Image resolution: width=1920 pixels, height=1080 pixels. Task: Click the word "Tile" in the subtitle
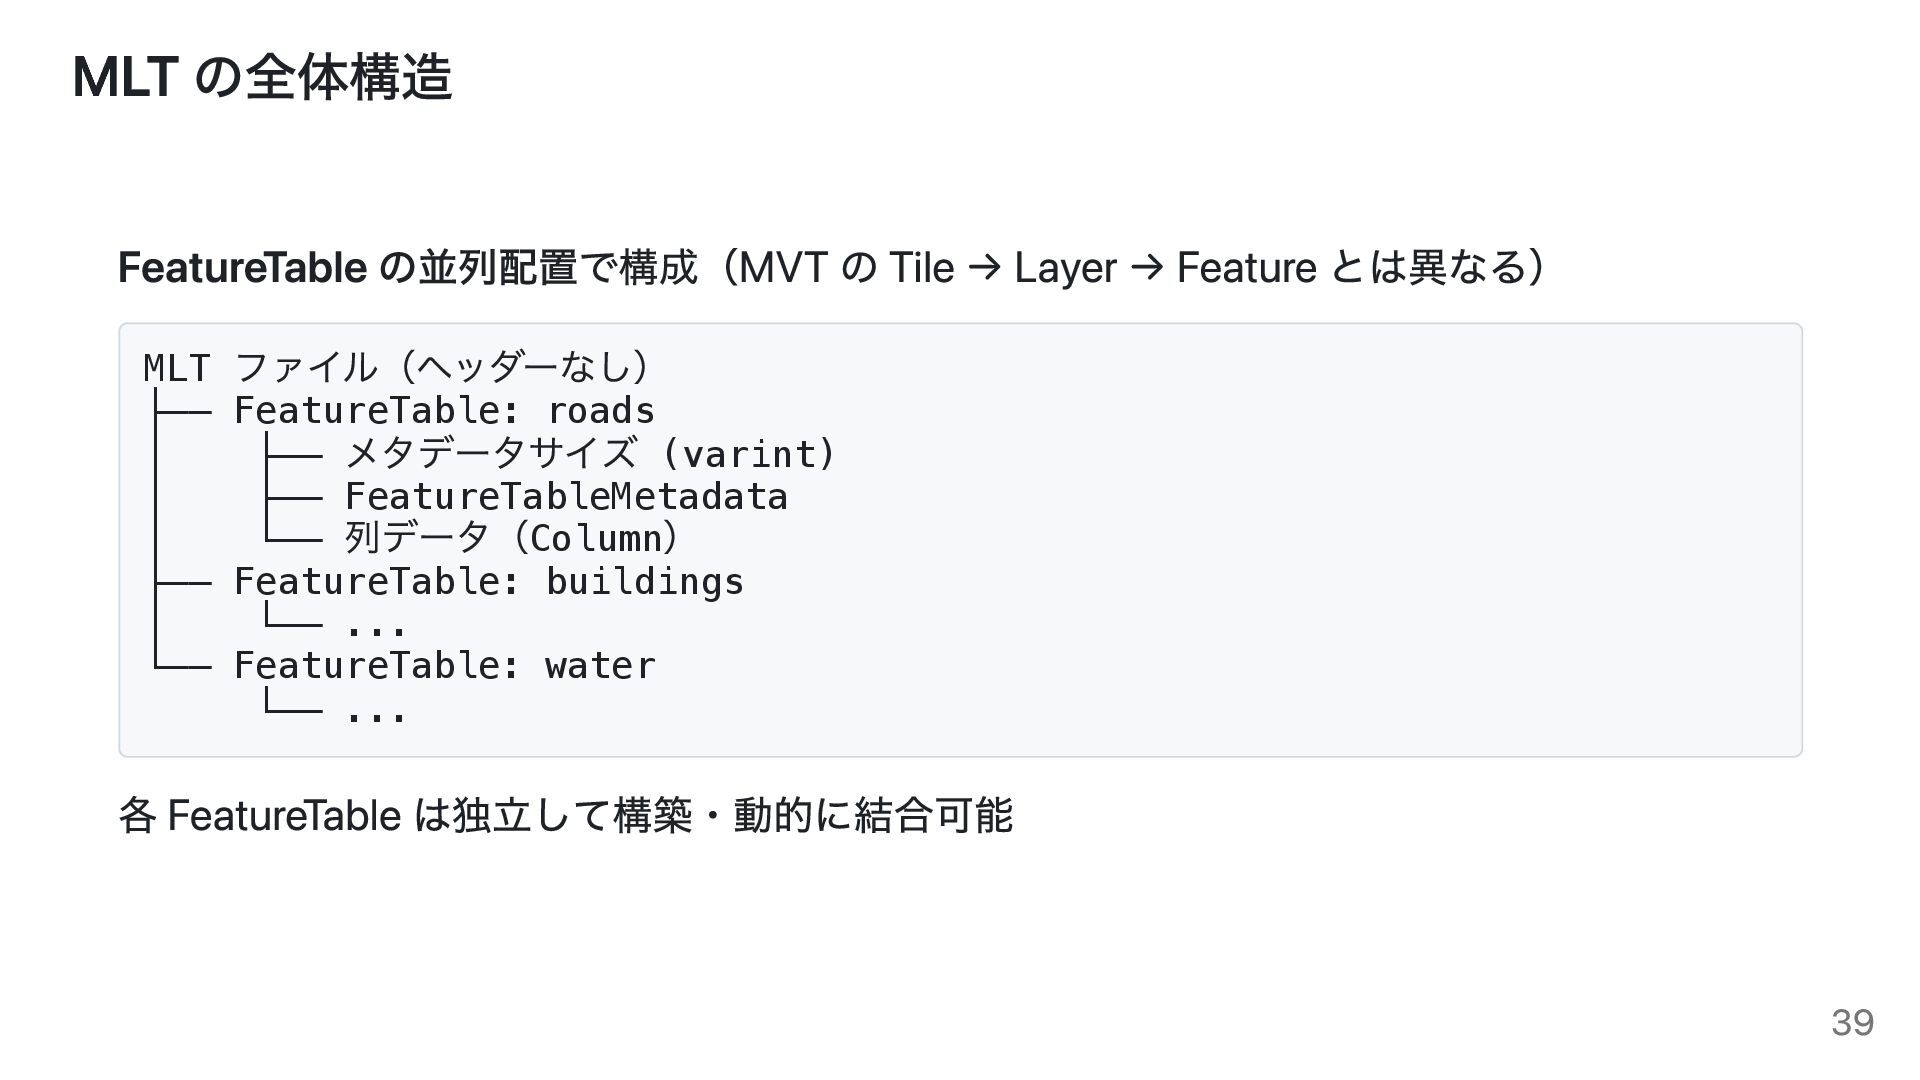coord(921,268)
